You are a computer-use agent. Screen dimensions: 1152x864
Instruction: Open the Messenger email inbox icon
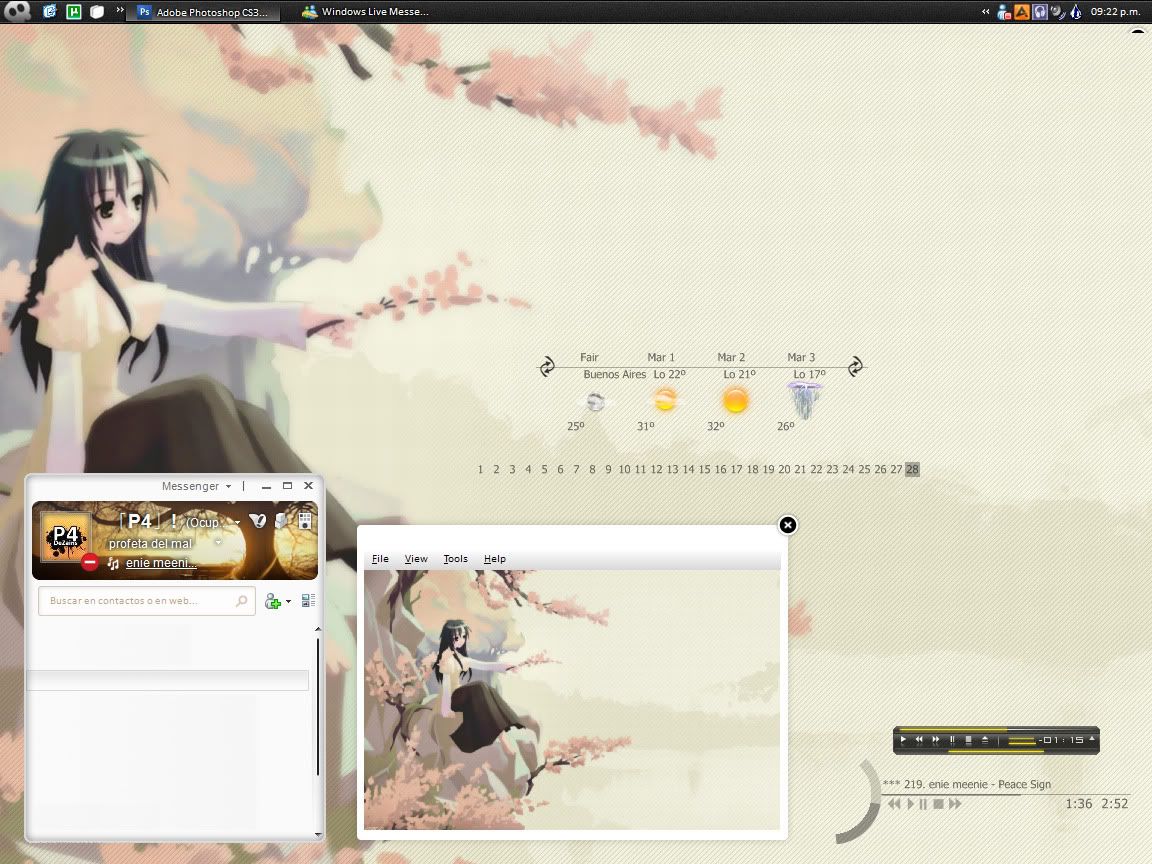pyautogui.click(x=257, y=521)
